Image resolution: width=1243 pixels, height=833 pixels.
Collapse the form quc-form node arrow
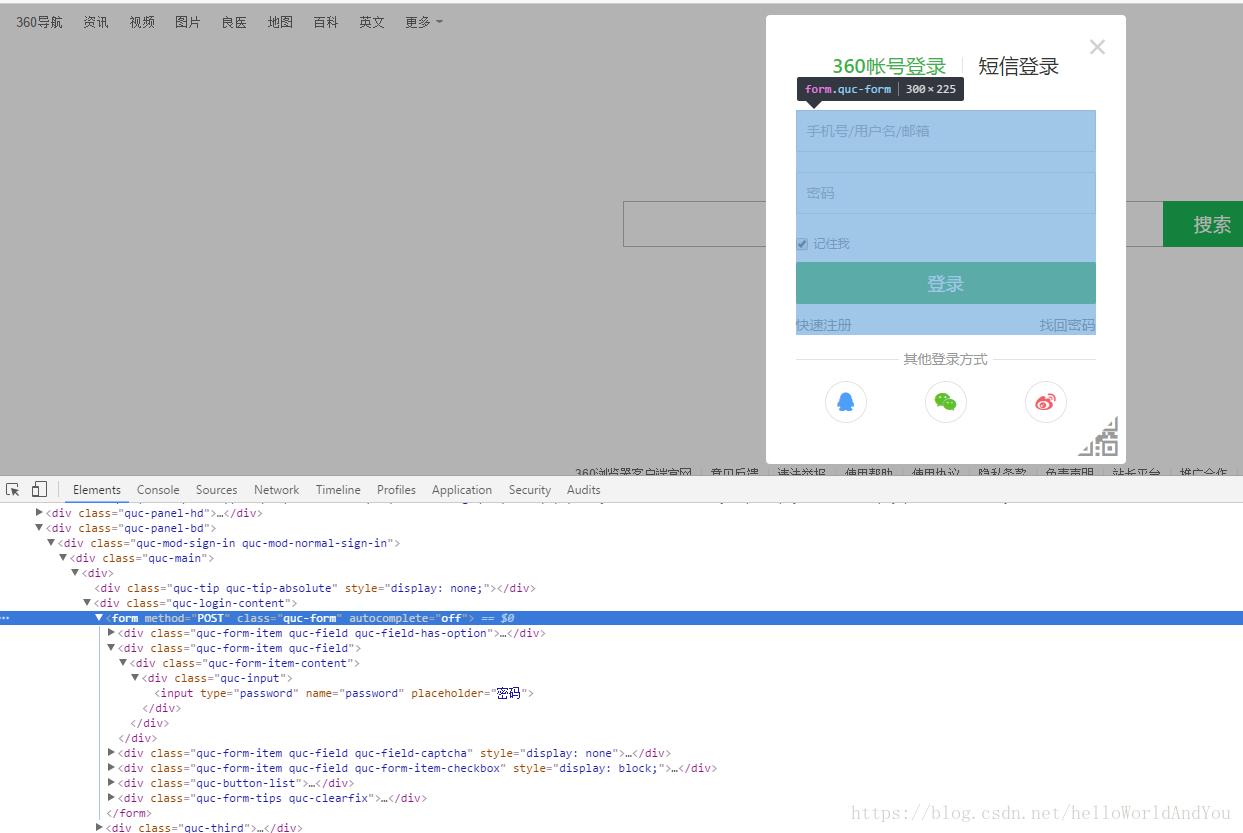[99, 618]
